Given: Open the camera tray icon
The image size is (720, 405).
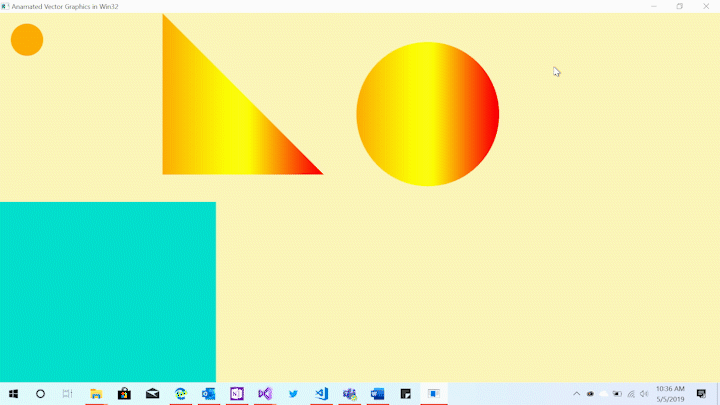Looking at the screenshot, I should (x=591, y=394).
